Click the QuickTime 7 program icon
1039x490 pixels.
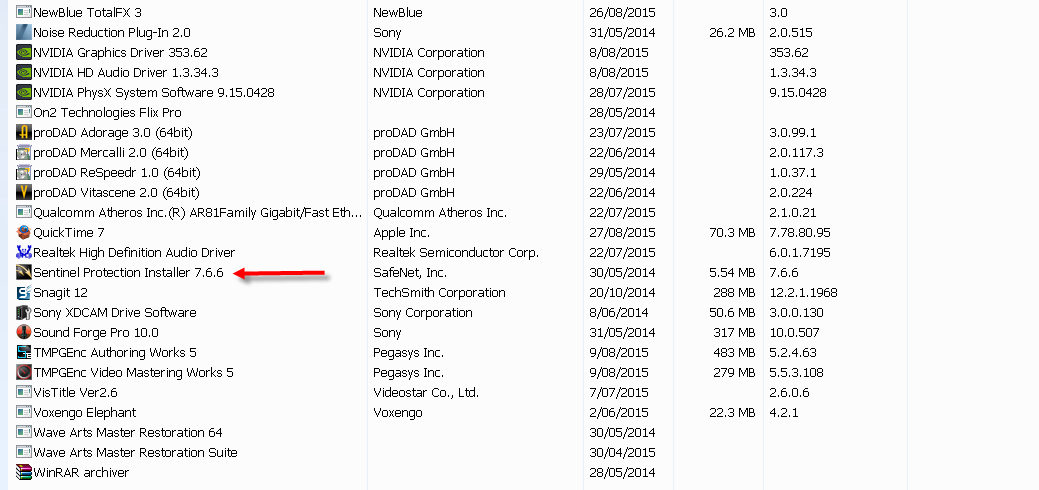click(24, 233)
